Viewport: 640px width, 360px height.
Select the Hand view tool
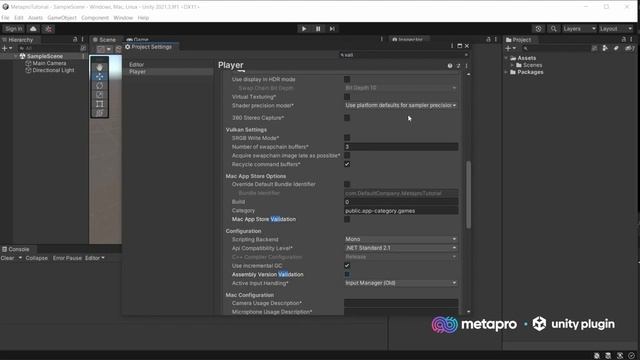[x=100, y=67]
